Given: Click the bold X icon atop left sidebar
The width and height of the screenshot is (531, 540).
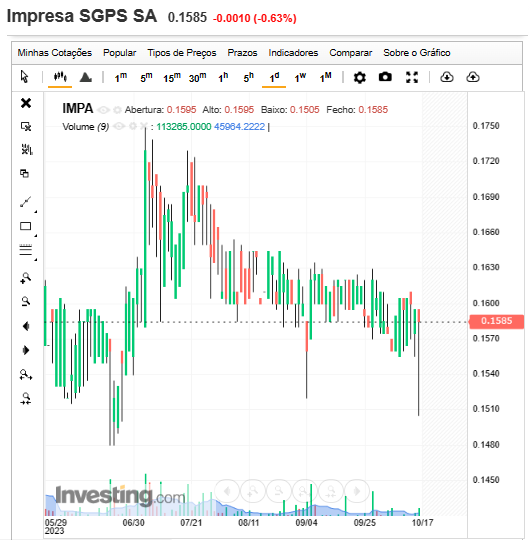Looking at the screenshot, I should pos(26,103).
